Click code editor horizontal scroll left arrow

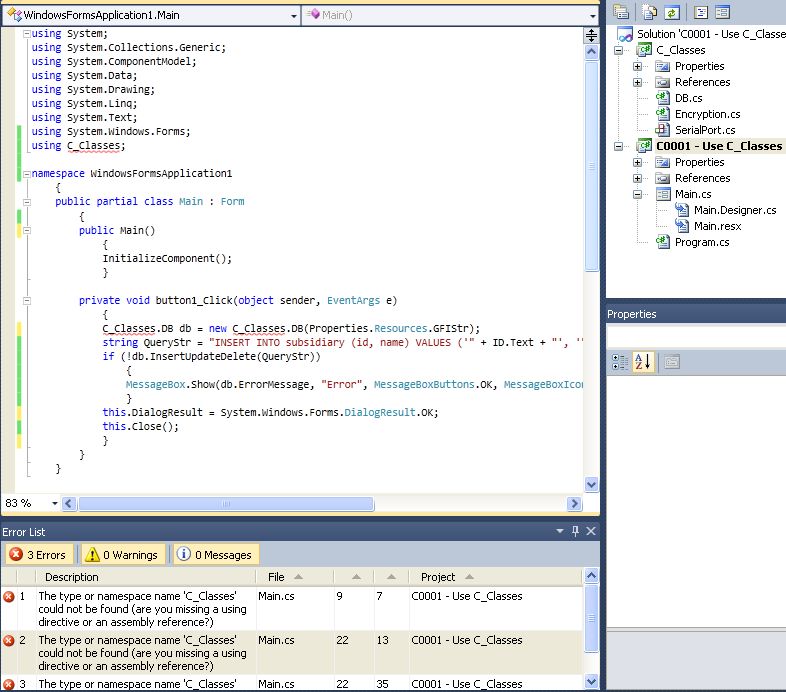(x=69, y=503)
